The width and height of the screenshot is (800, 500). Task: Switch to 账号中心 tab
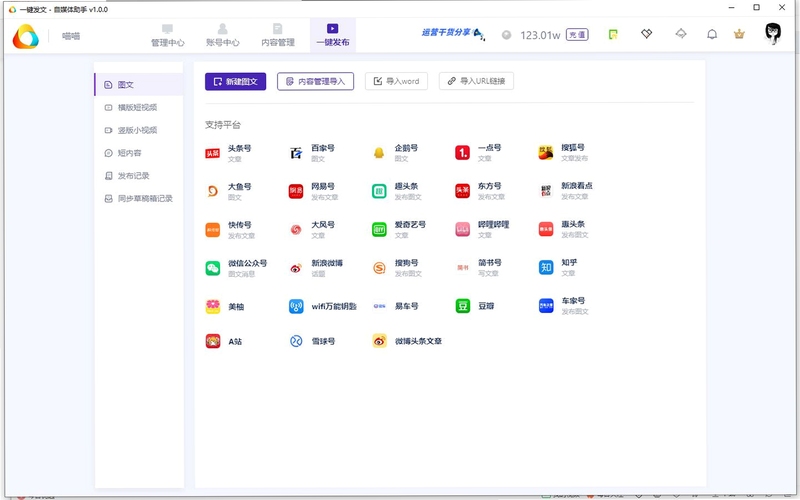[x=222, y=35]
